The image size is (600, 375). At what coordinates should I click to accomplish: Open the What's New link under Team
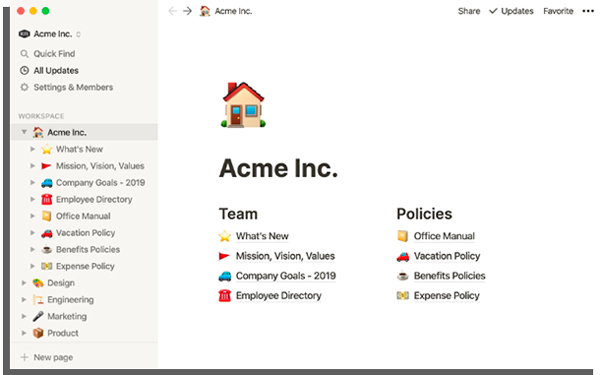[x=262, y=236]
